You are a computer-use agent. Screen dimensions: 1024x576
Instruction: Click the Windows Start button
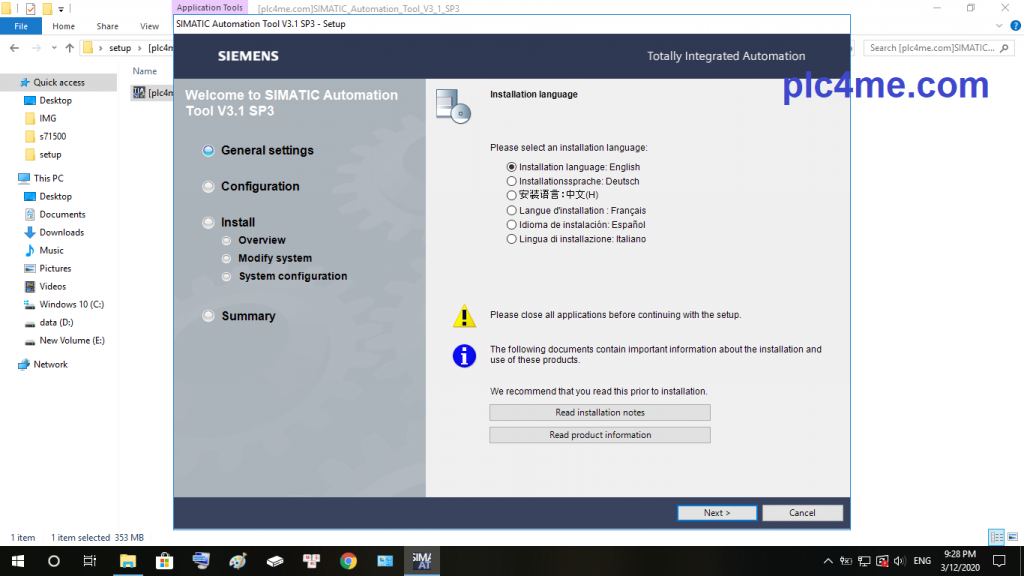click(17, 561)
